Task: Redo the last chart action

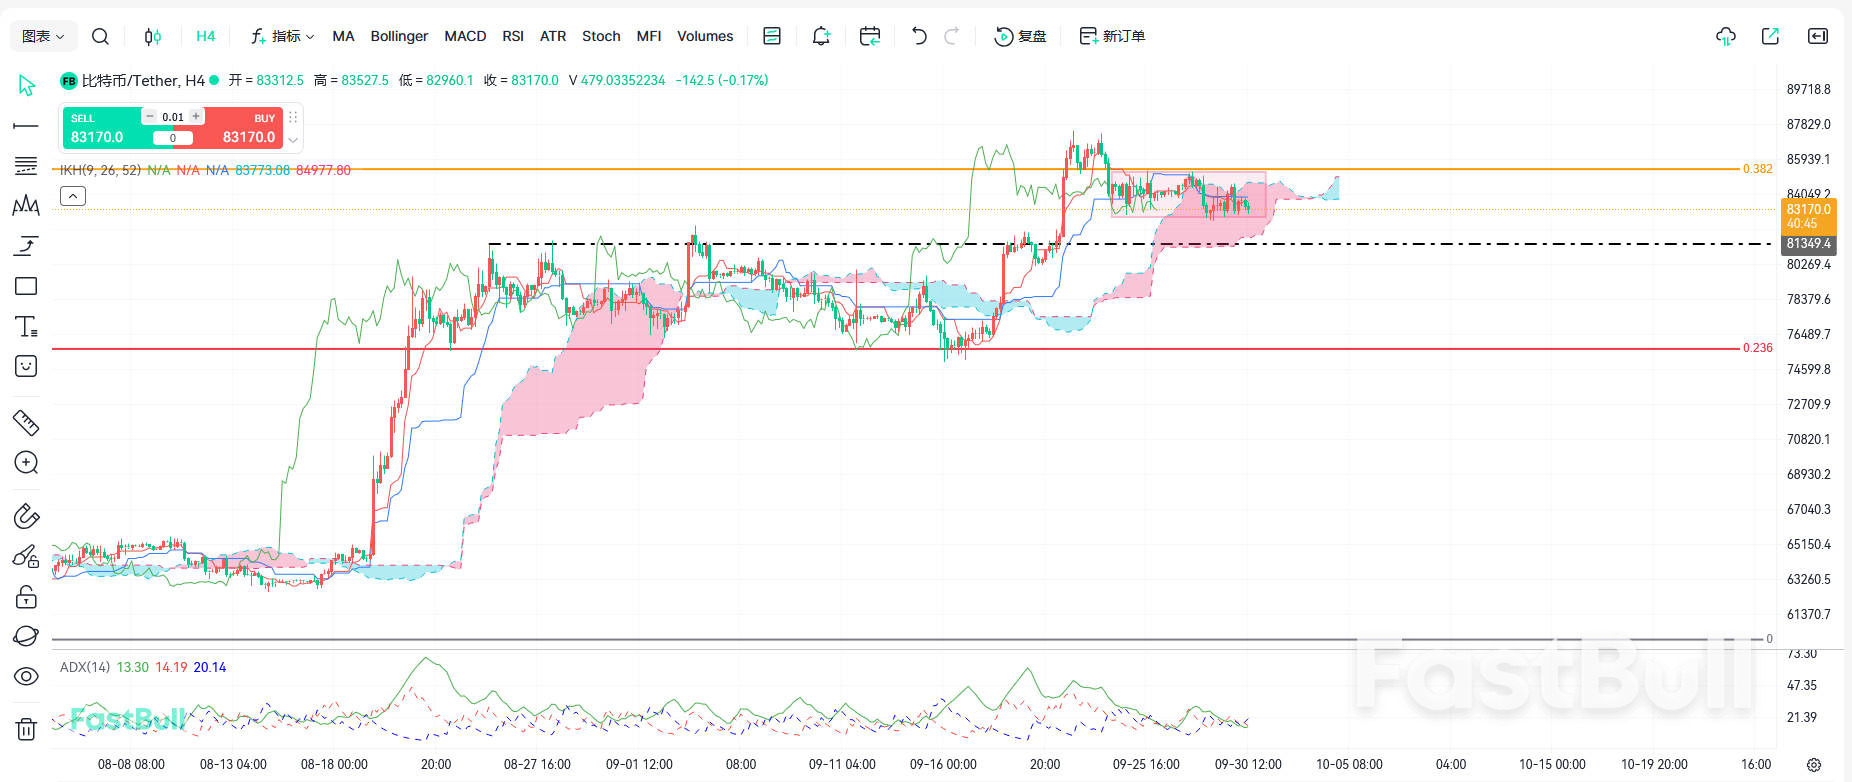Action: point(952,36)
